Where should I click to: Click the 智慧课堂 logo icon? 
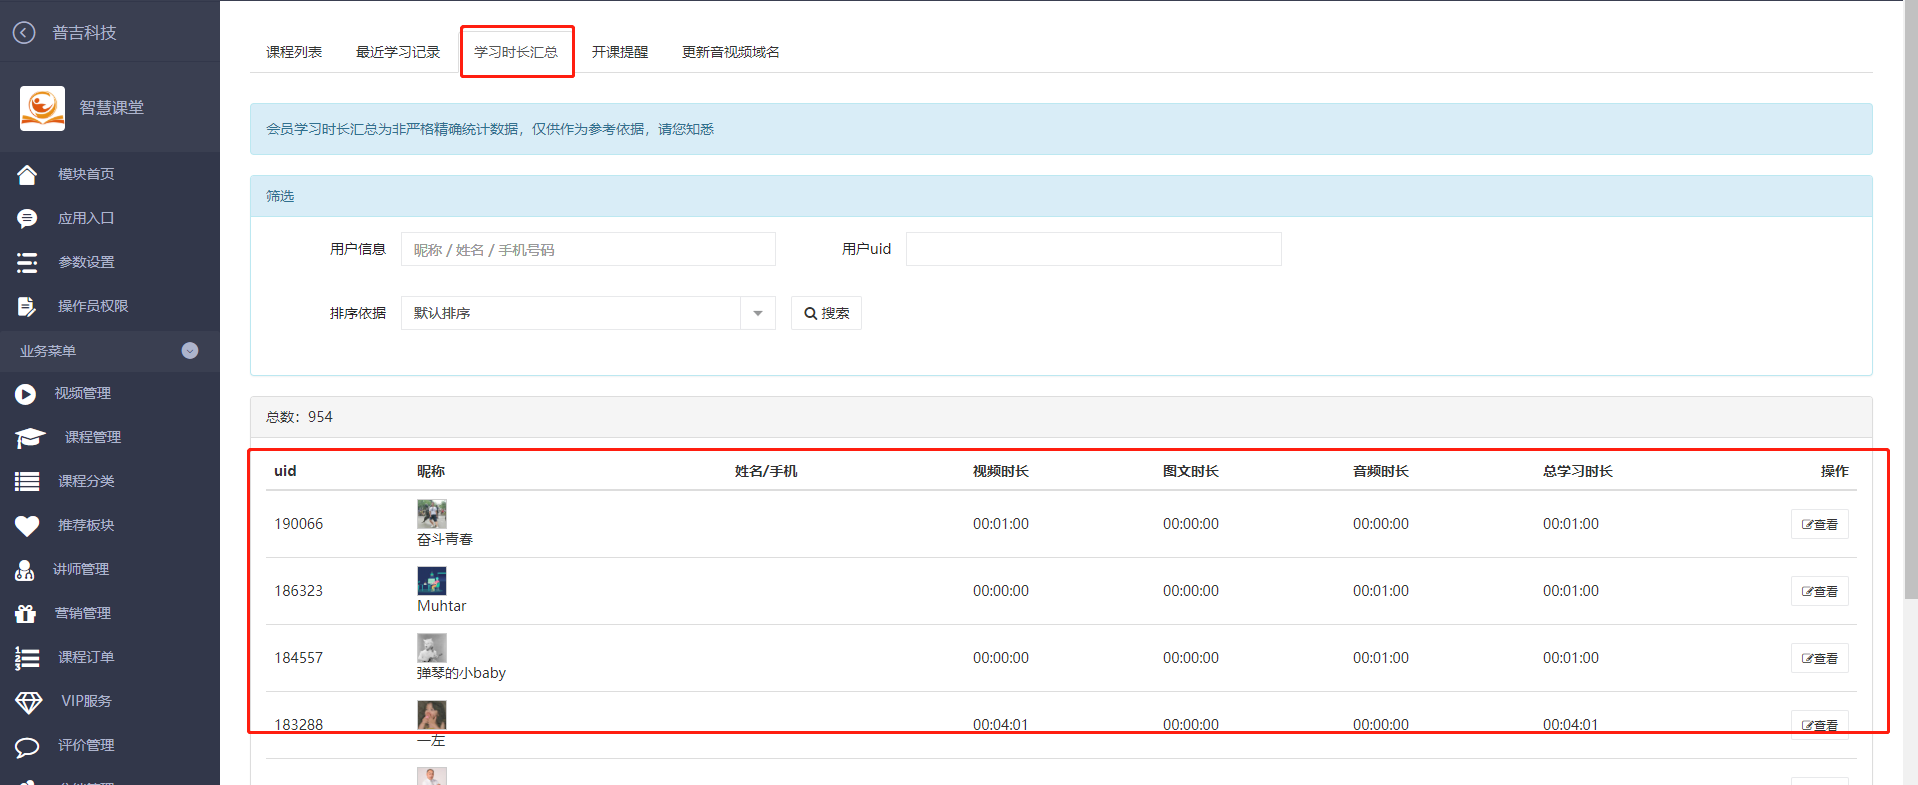coord(42,108)
